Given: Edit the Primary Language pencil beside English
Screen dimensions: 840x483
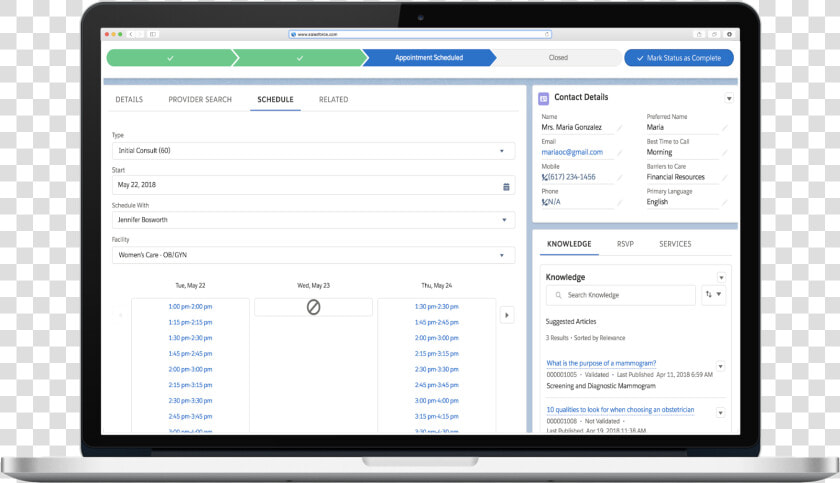Looking at the screenshot, I should point(724,202).
